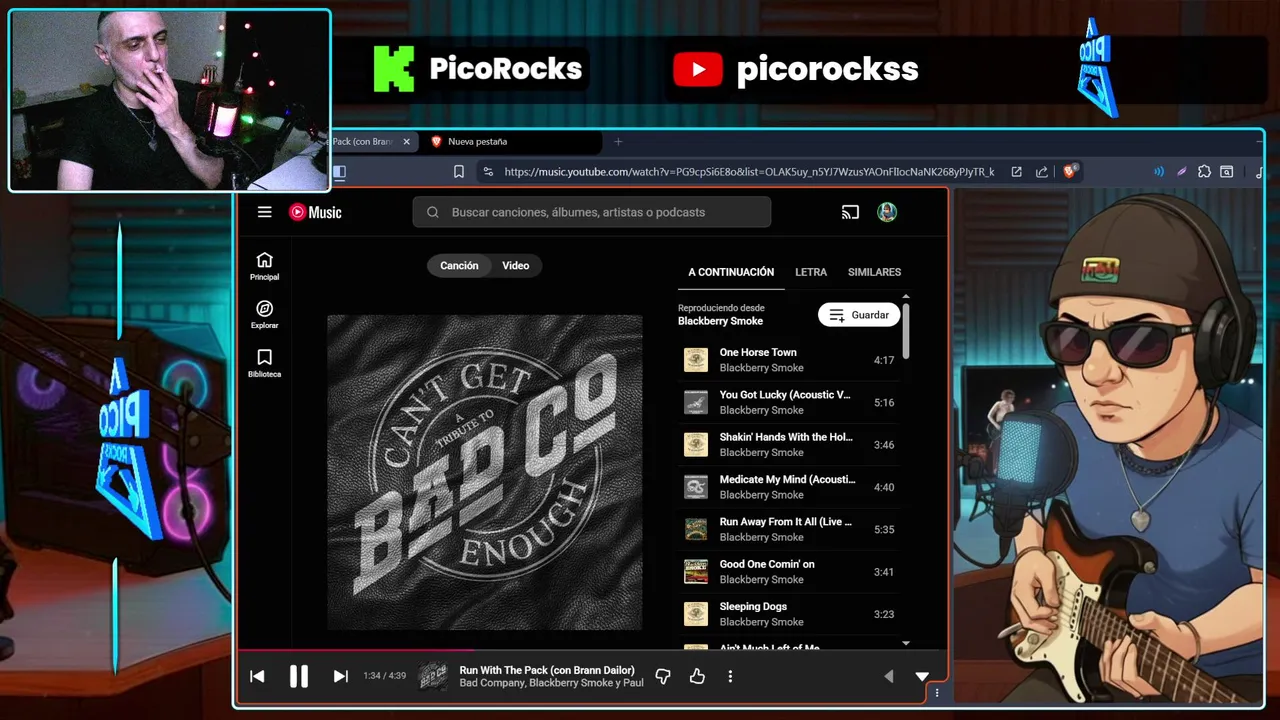The image size is (1280, 720).
Task: Click Good One Comin' on thumbnail
Action: (696, 572)
